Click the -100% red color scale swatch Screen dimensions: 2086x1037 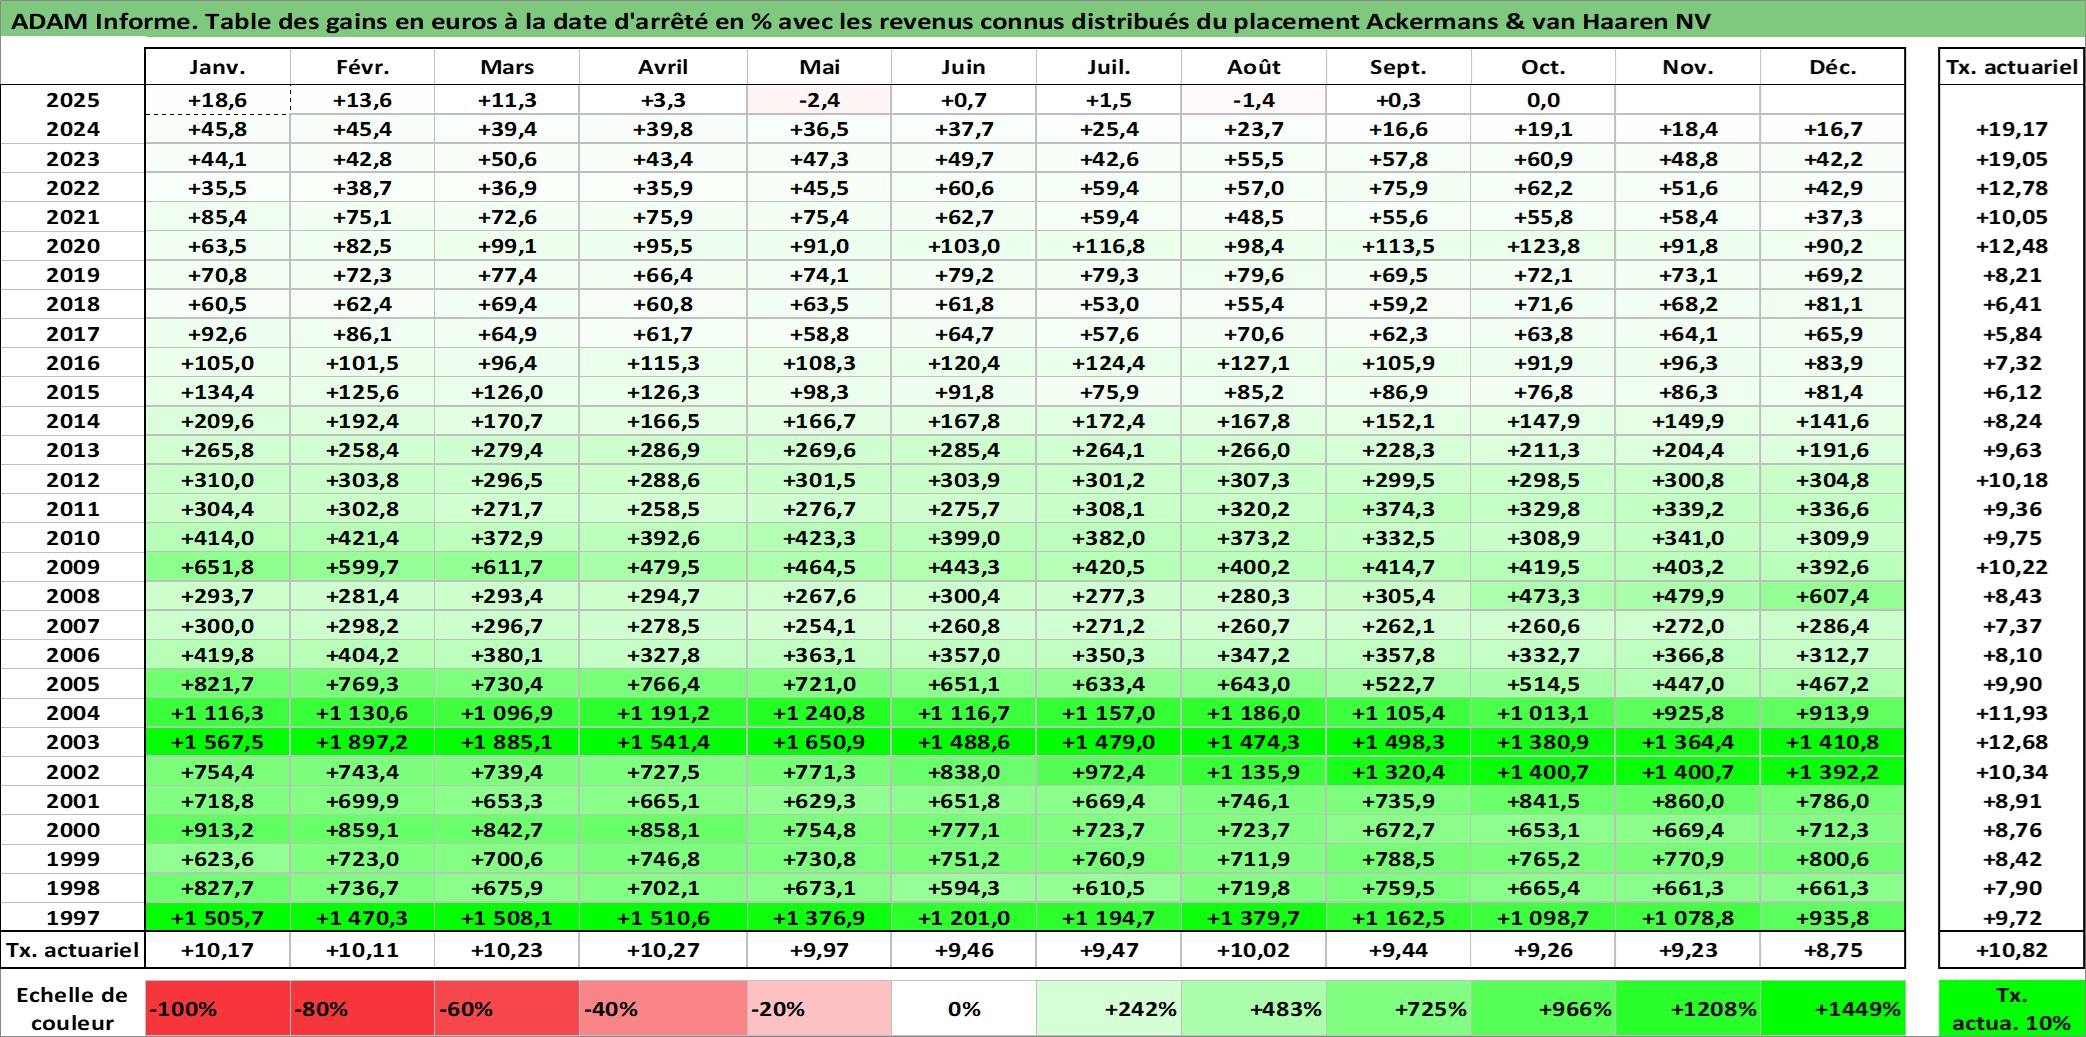(218, 1008)
